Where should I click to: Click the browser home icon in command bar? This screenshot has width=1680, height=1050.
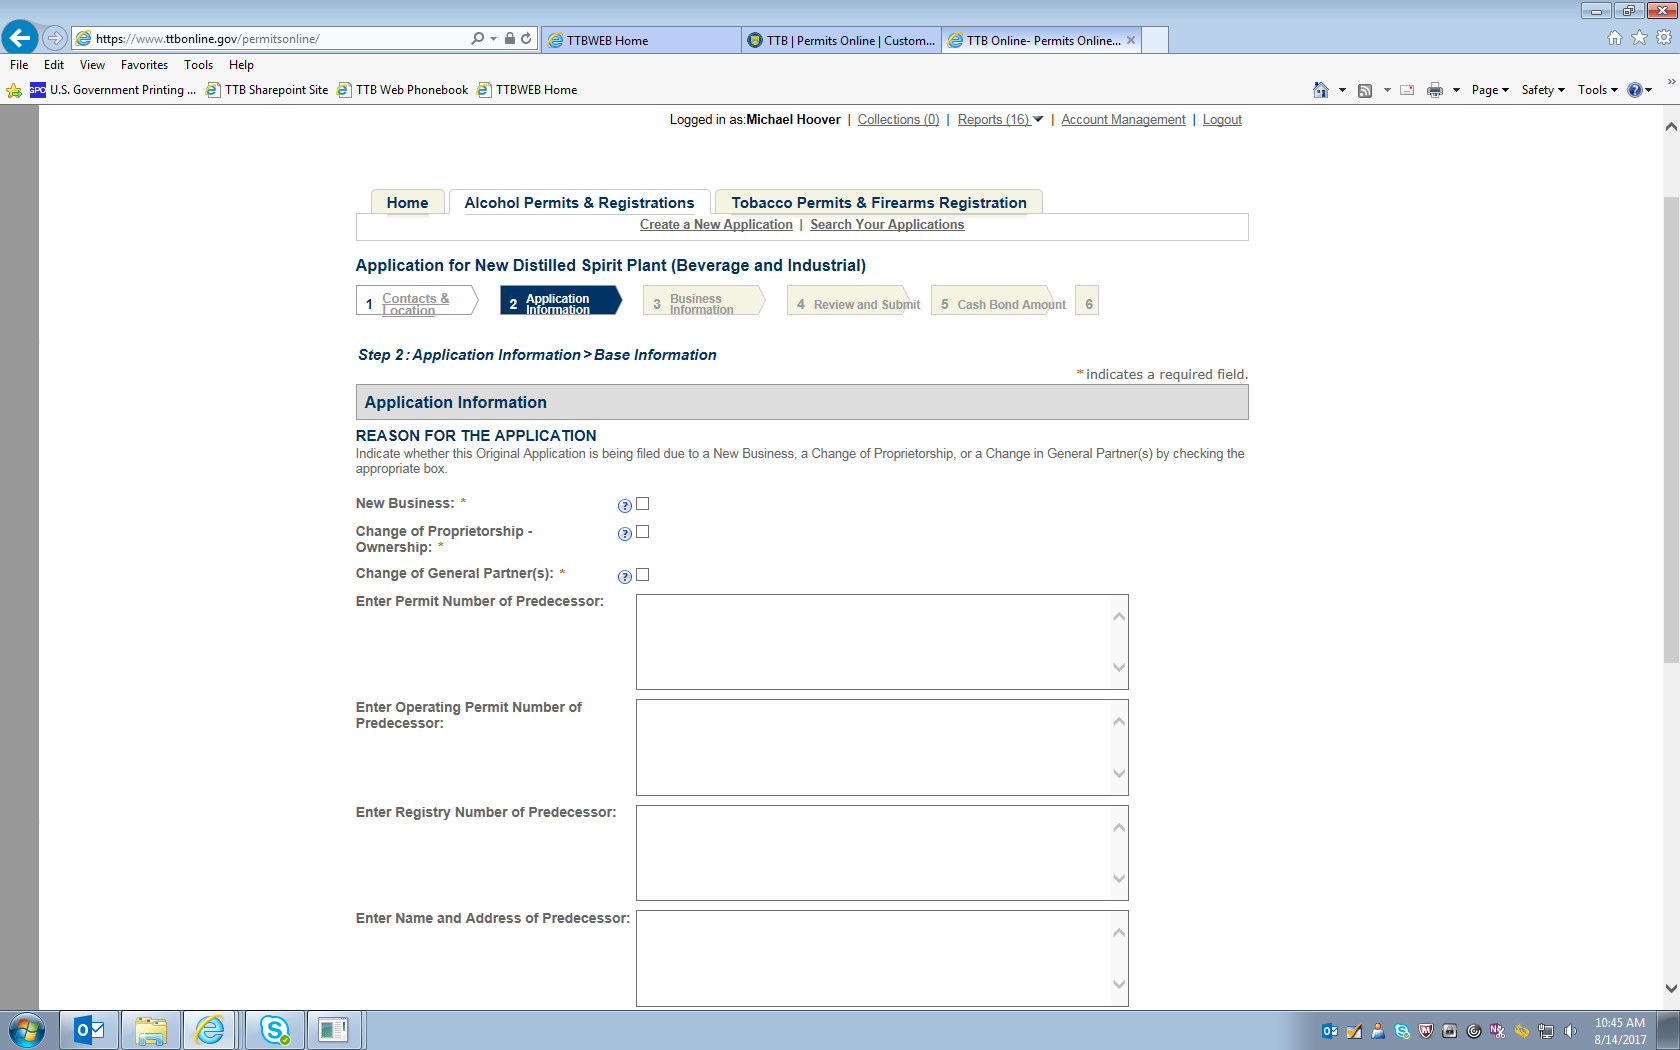click(x=1321, y=90)
